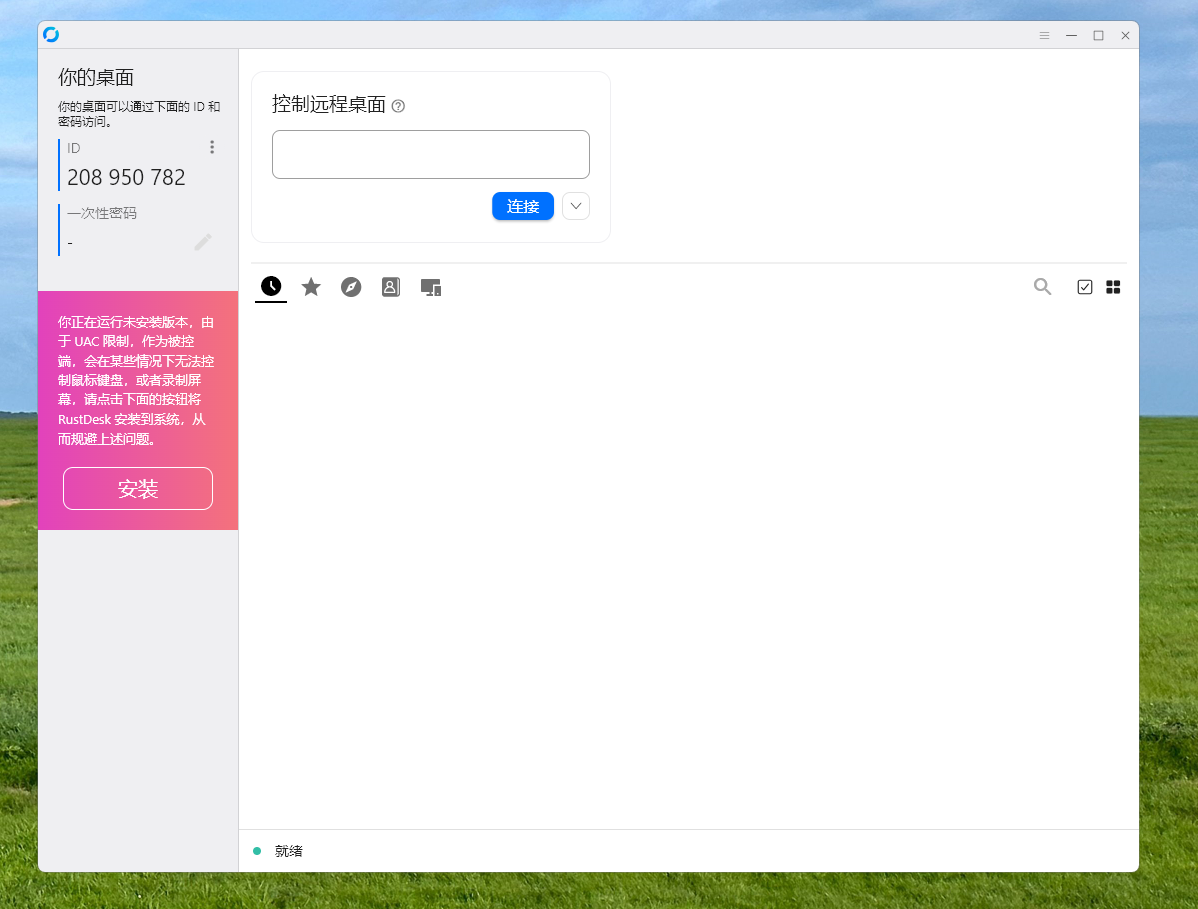Click the pencil to edit one-time password
The width and height of the screenshot is (1198, 909).
tap(203, 240)
